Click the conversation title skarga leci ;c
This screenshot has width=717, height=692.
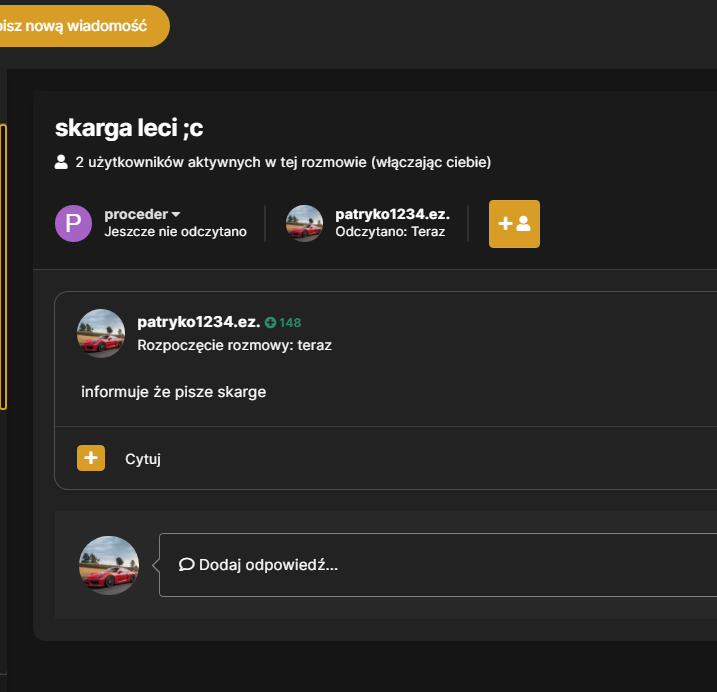tap(129, 128)
